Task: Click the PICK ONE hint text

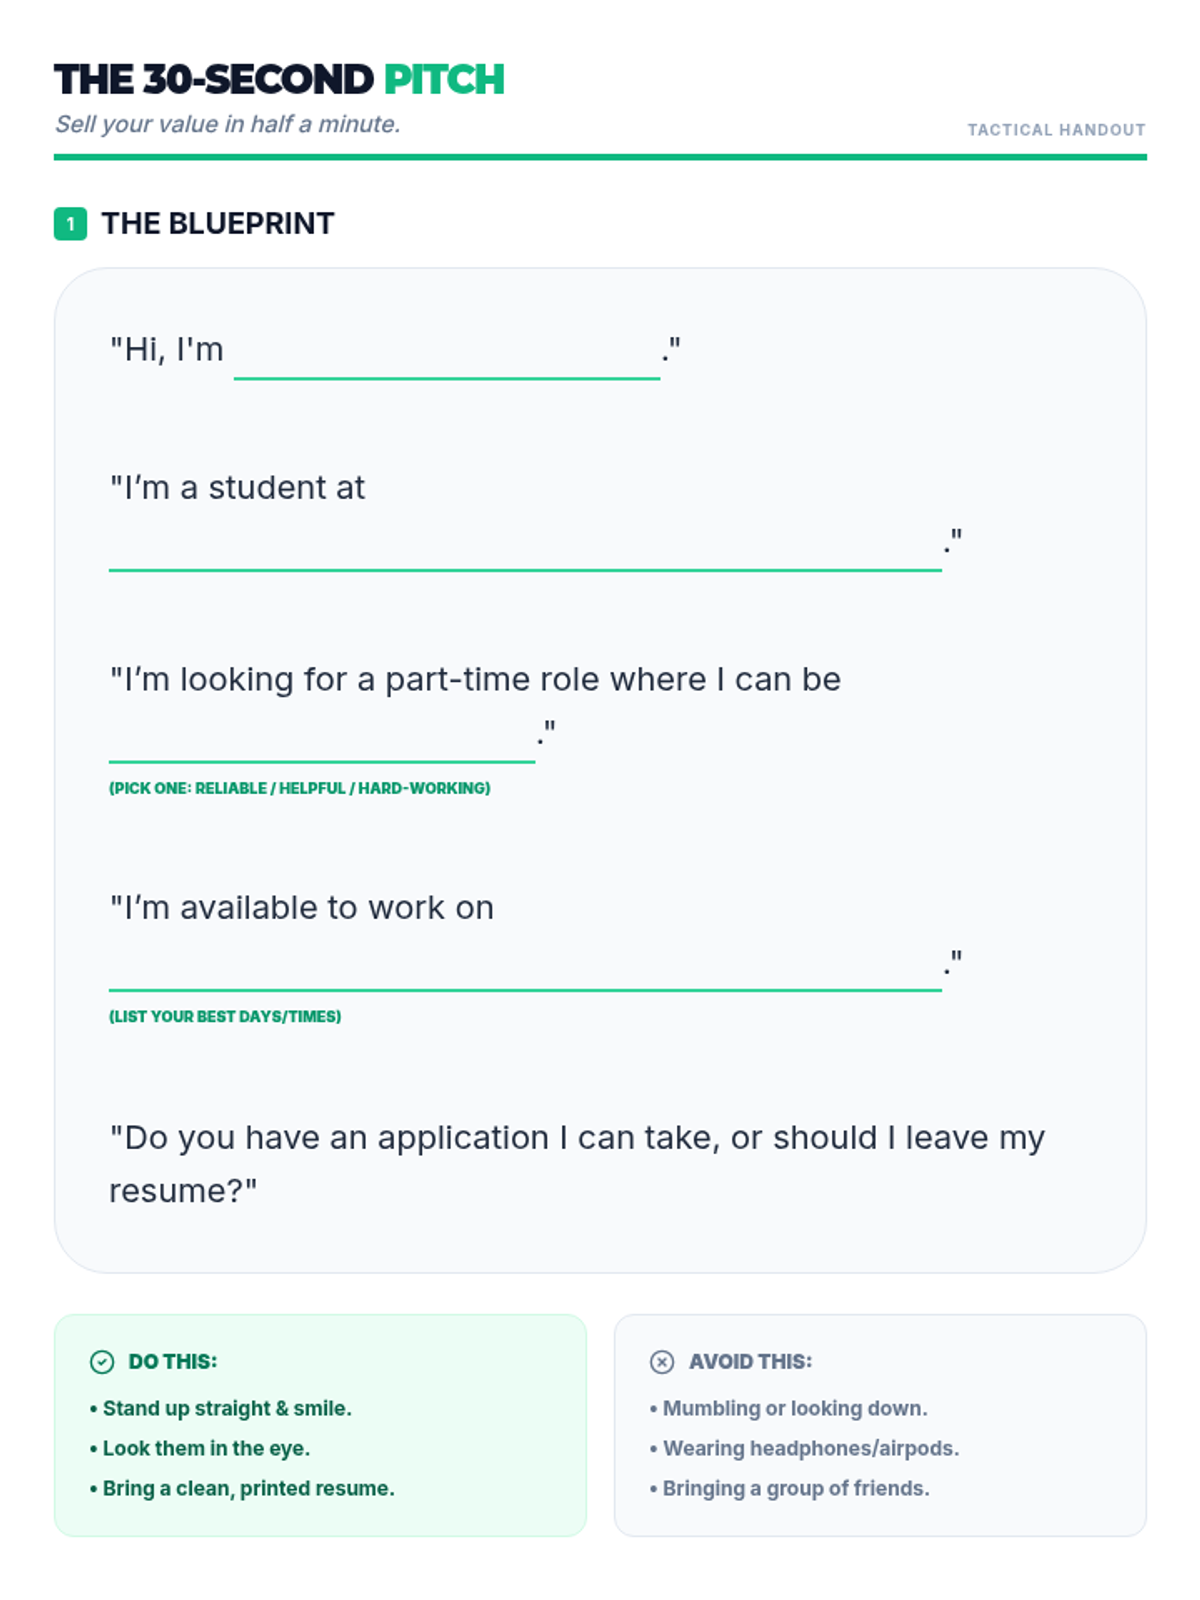Action: [x=299, y=788]
